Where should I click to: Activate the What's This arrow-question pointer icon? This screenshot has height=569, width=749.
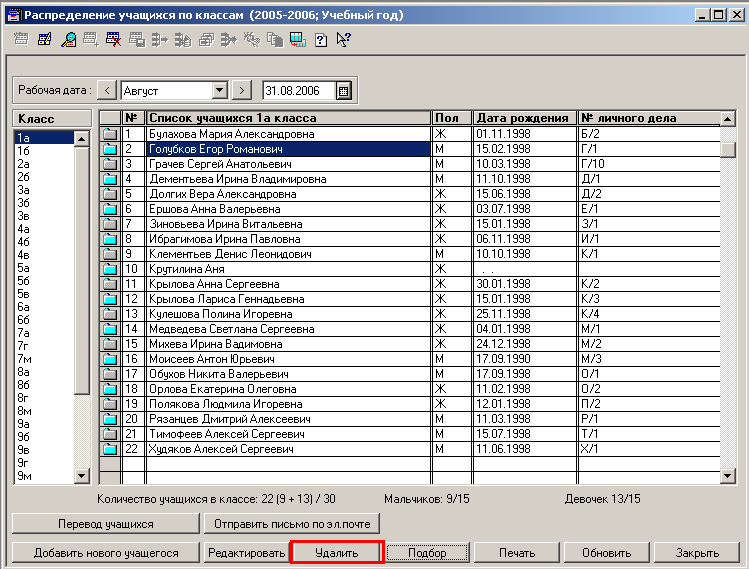coord(343,40)
